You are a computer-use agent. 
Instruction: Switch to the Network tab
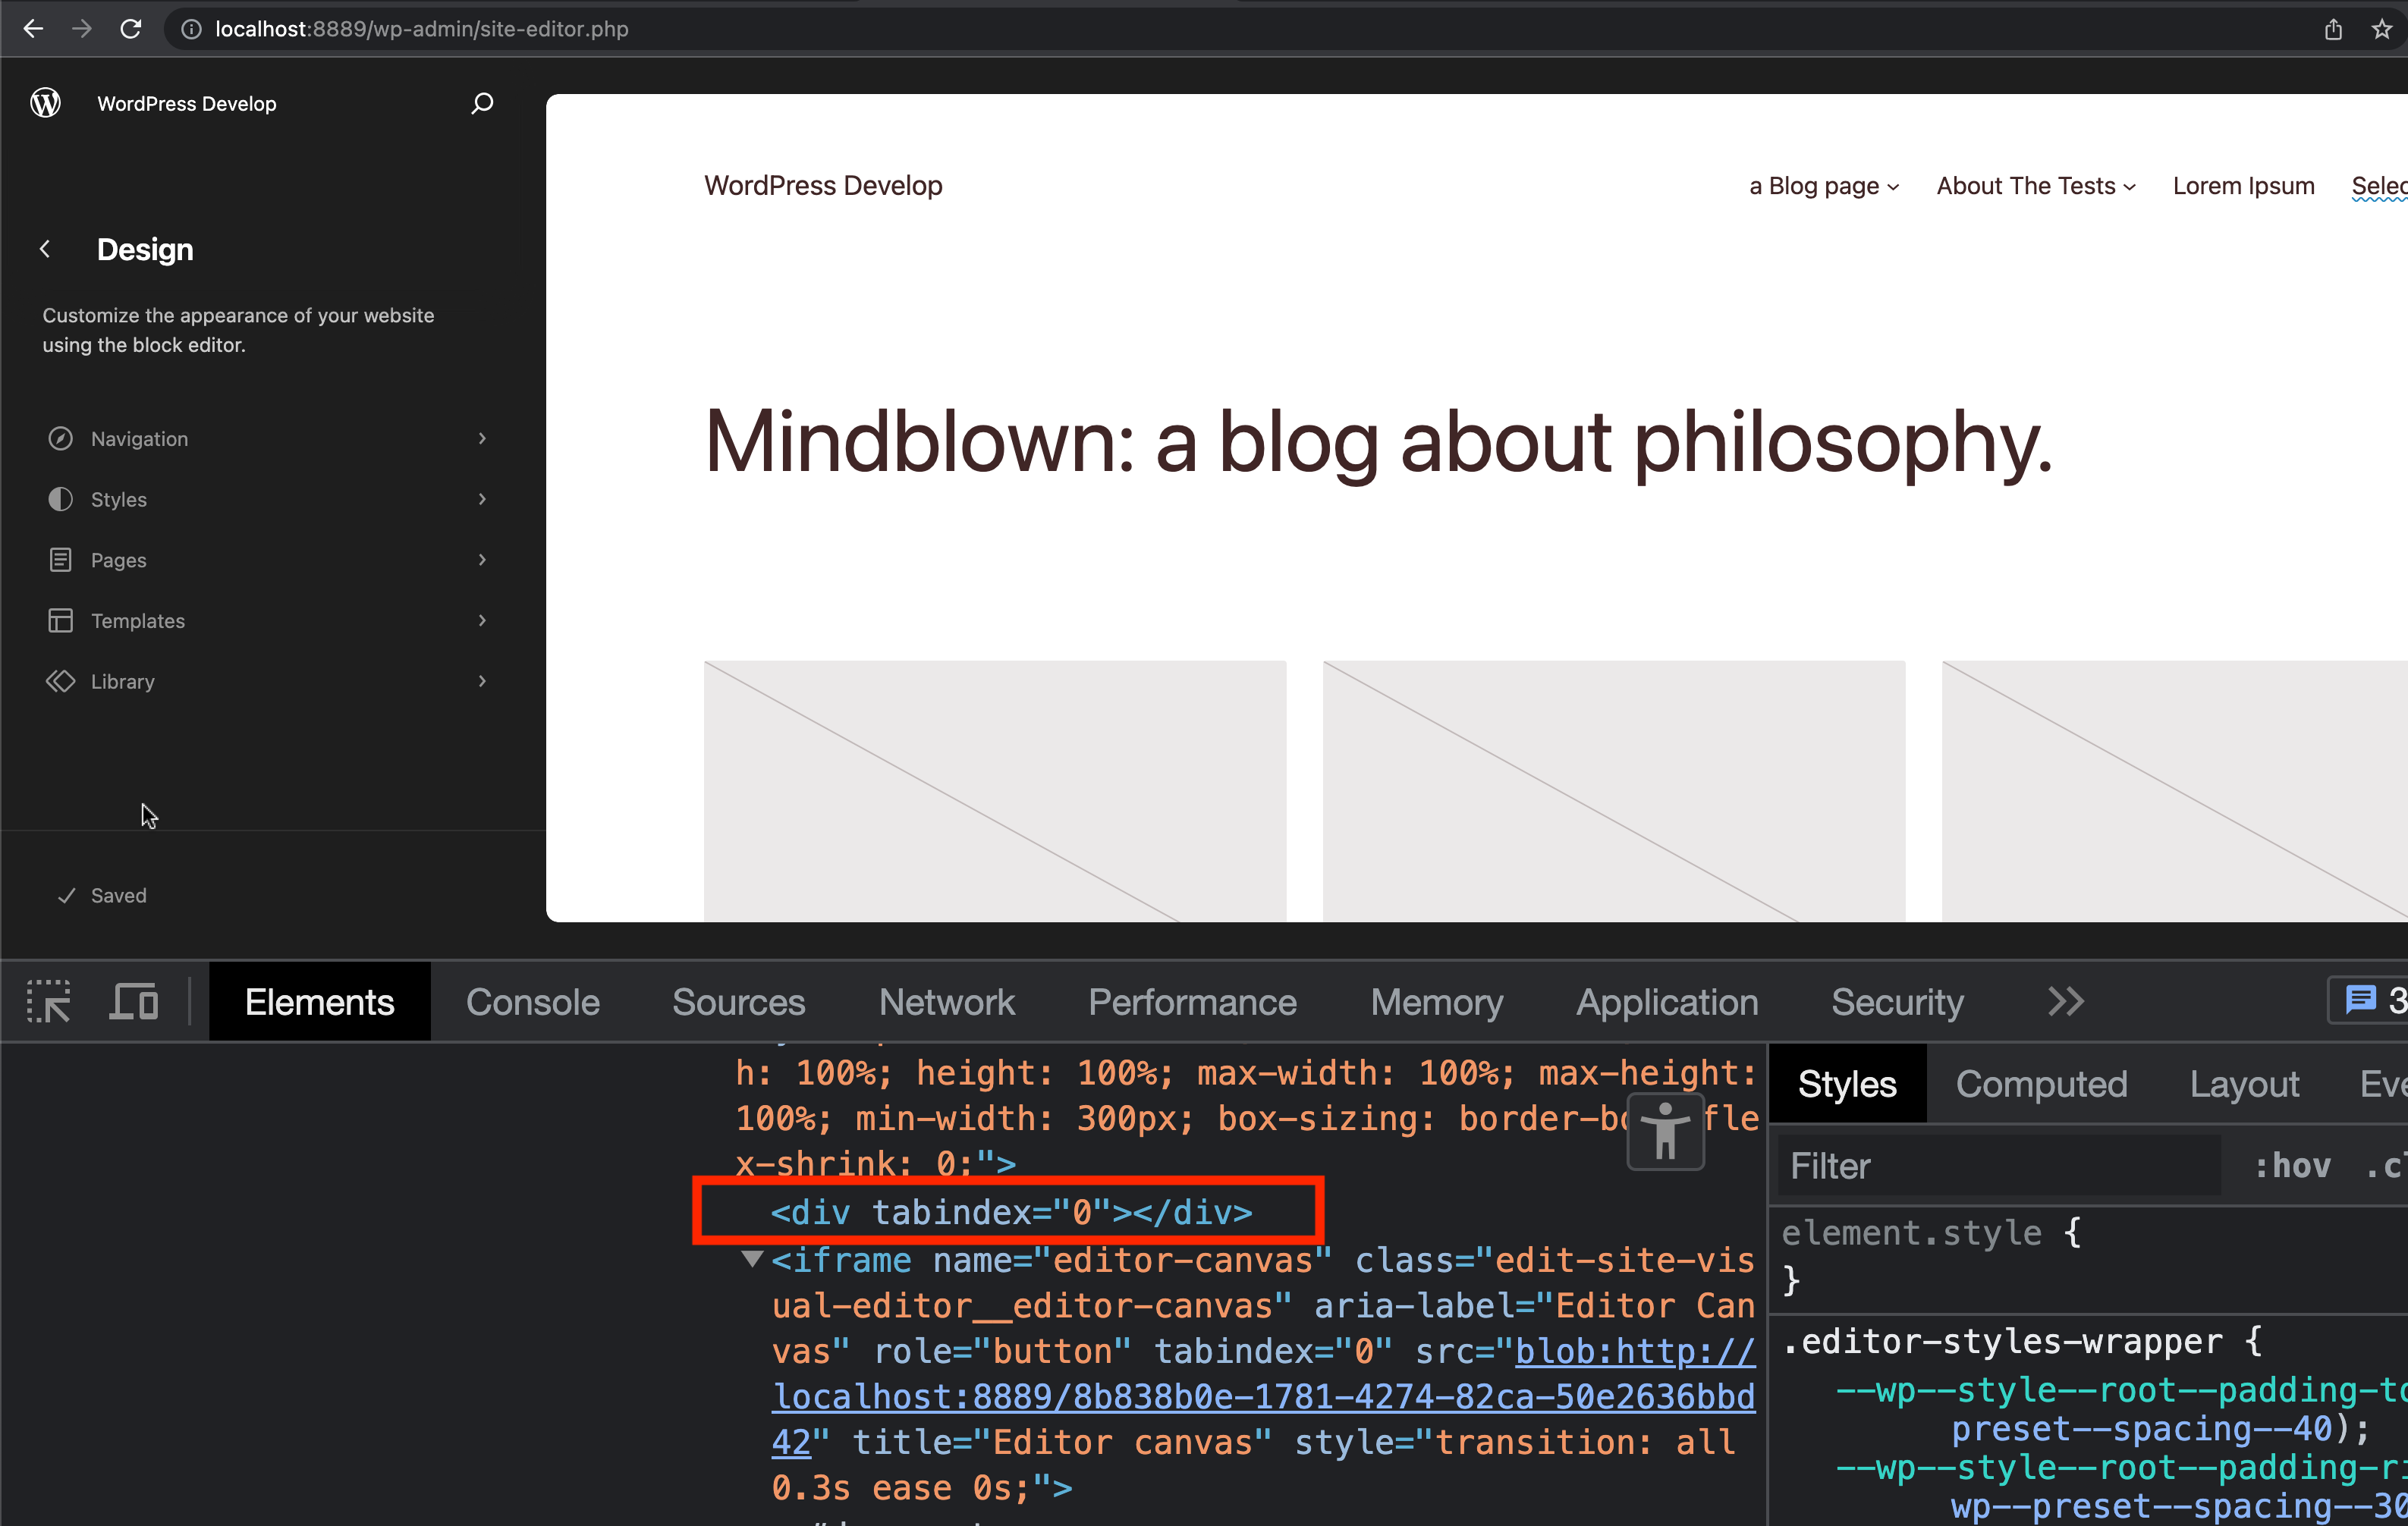(x=946, y=1001)
